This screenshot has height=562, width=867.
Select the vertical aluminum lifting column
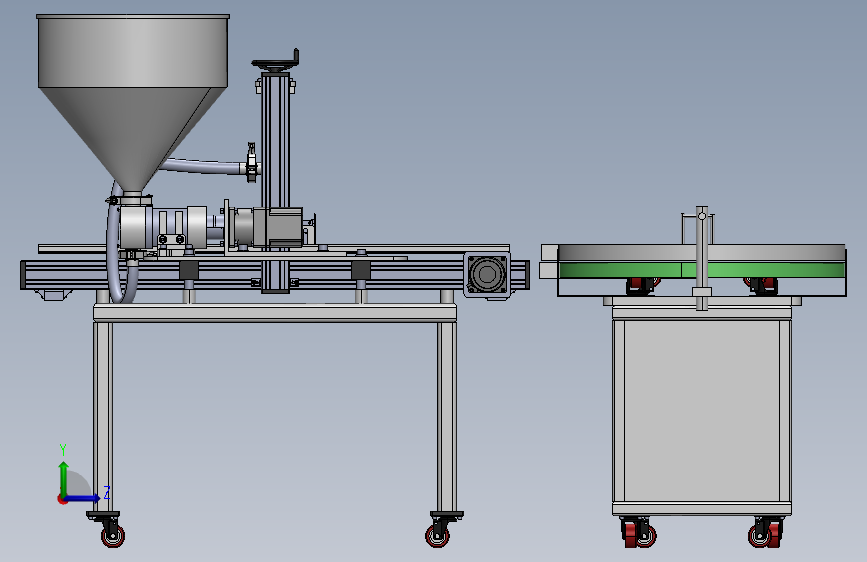[x=275, y=183]
